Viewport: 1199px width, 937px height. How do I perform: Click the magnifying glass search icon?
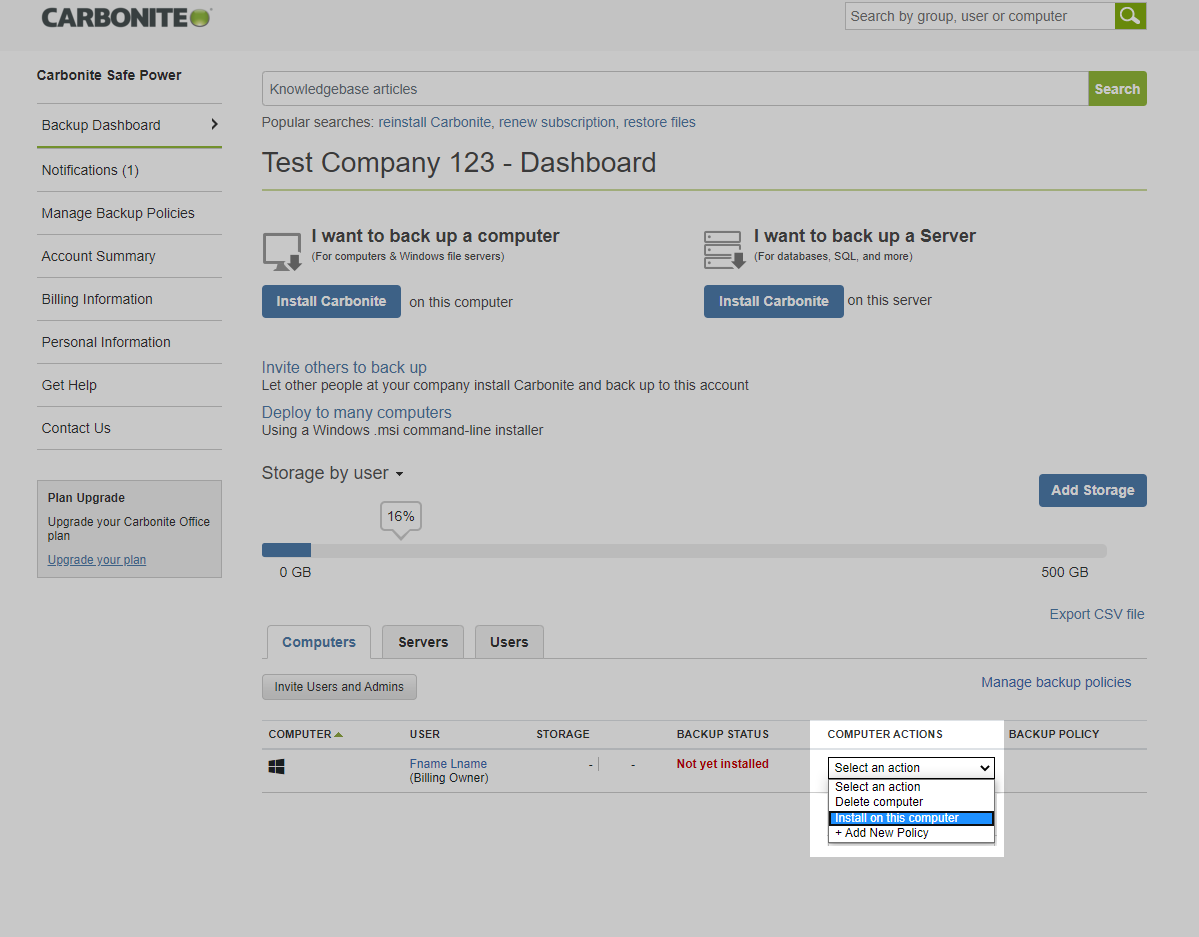point(1130,16)
